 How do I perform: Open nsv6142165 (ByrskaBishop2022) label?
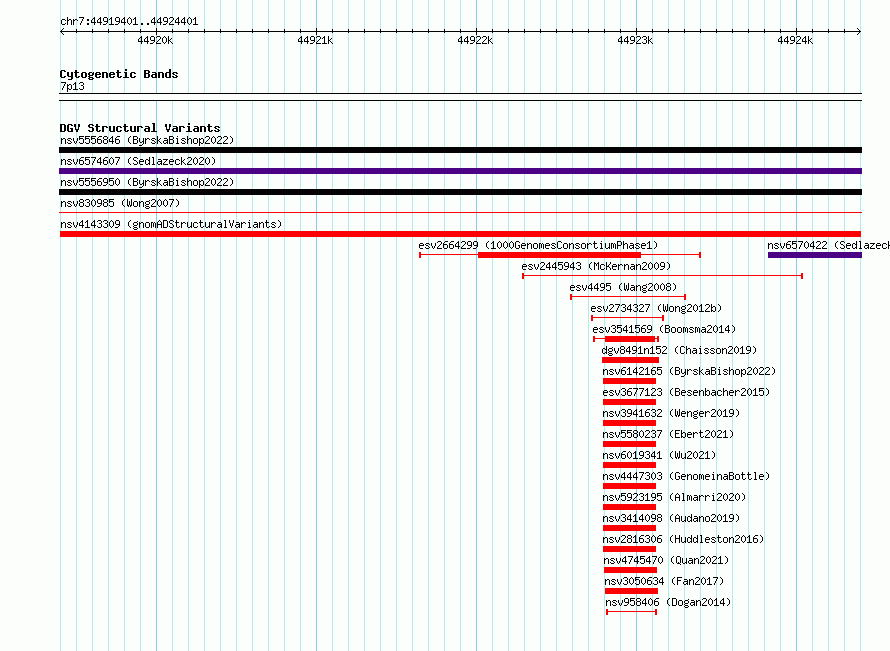(x=689, y=371)
